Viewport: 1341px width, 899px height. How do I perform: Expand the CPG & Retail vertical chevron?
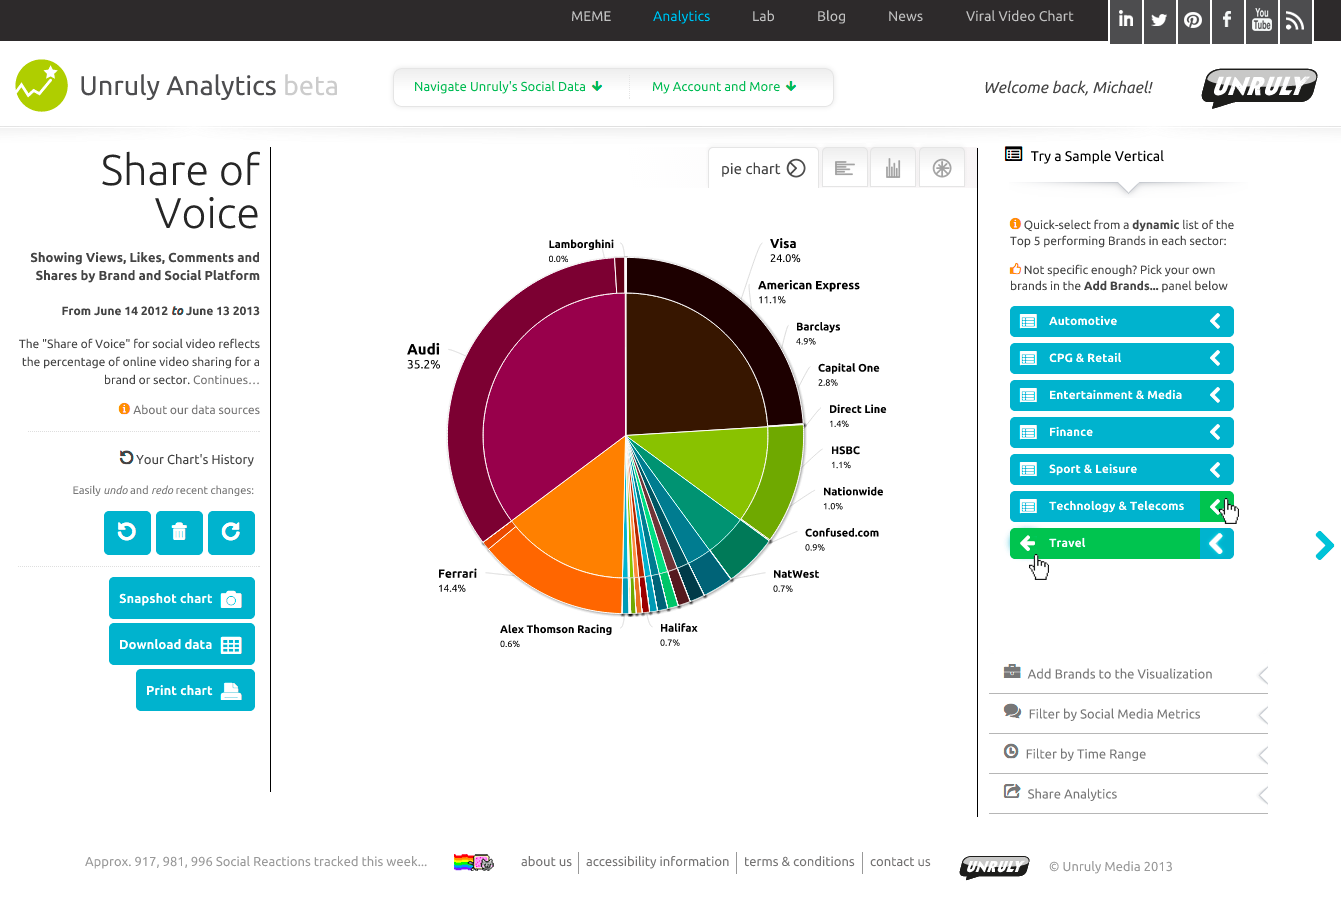[x=1216, y=358]
